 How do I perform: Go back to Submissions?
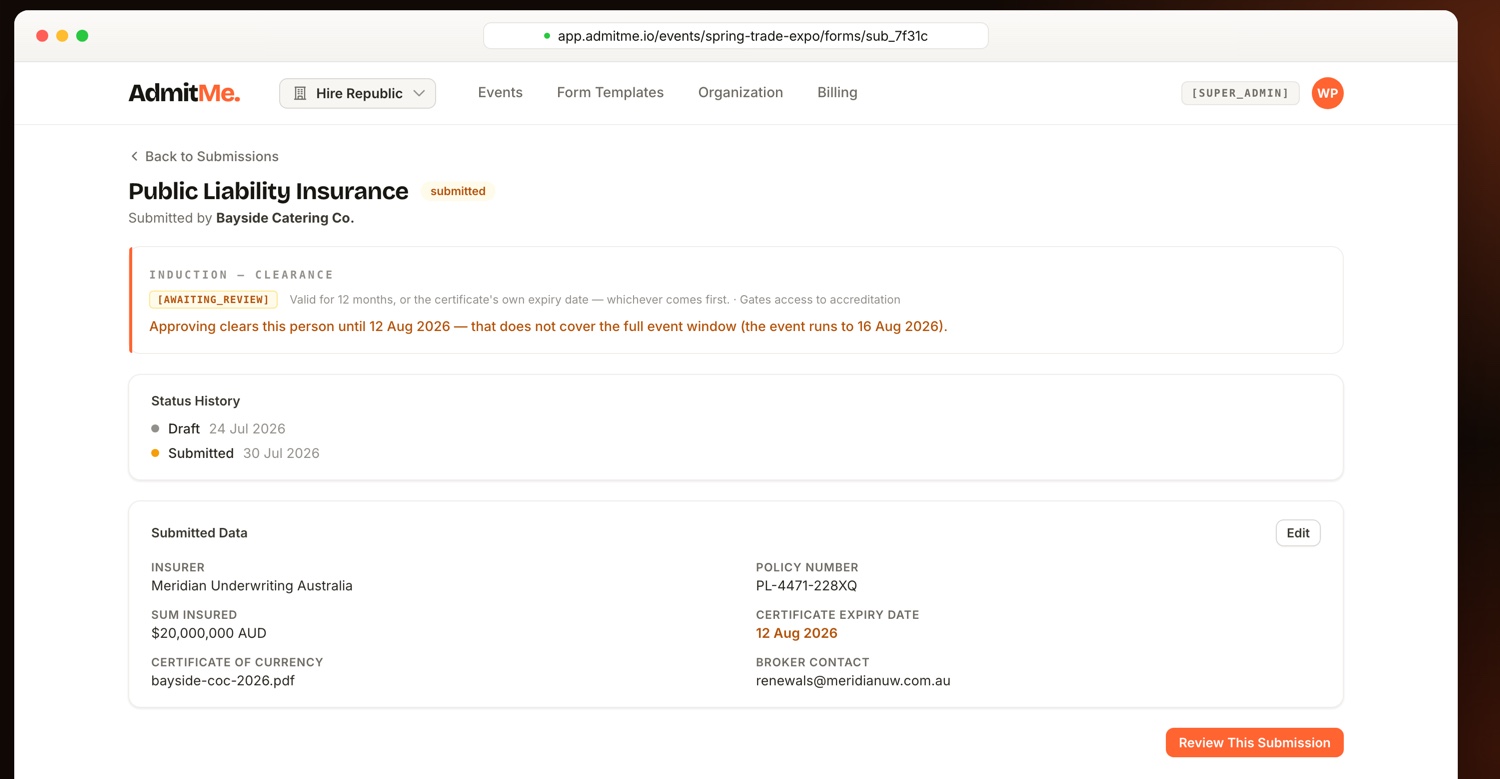204,156
